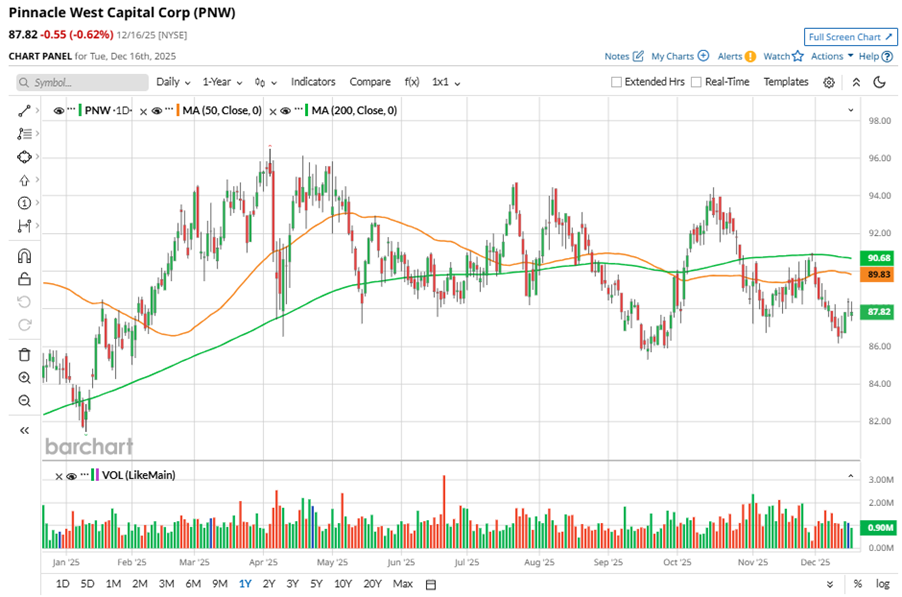Click the Full Screen Chart button
The height and width of the screenshot is (597, 902).
pyautogui.click(x=850, y=37)
